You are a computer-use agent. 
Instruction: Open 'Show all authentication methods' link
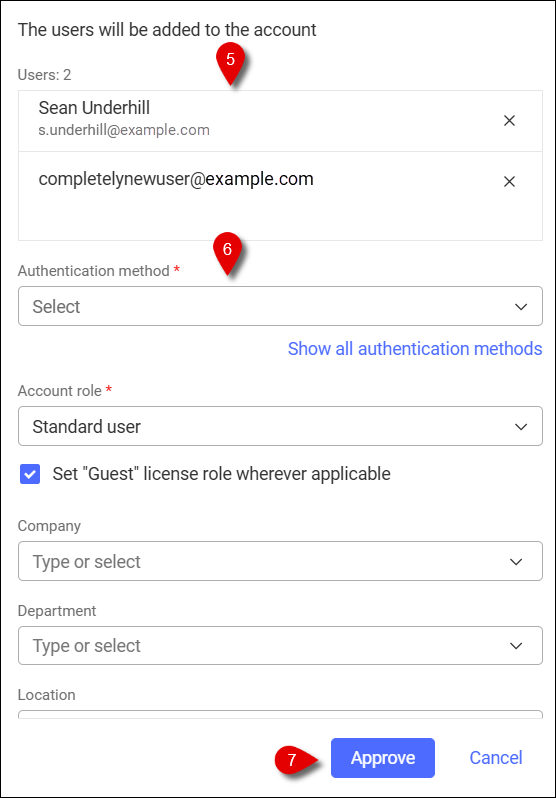coord(415,349)
